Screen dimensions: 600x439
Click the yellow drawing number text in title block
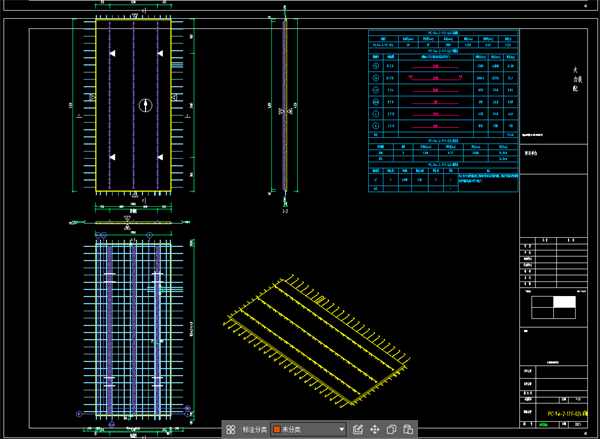coord(567,413)
